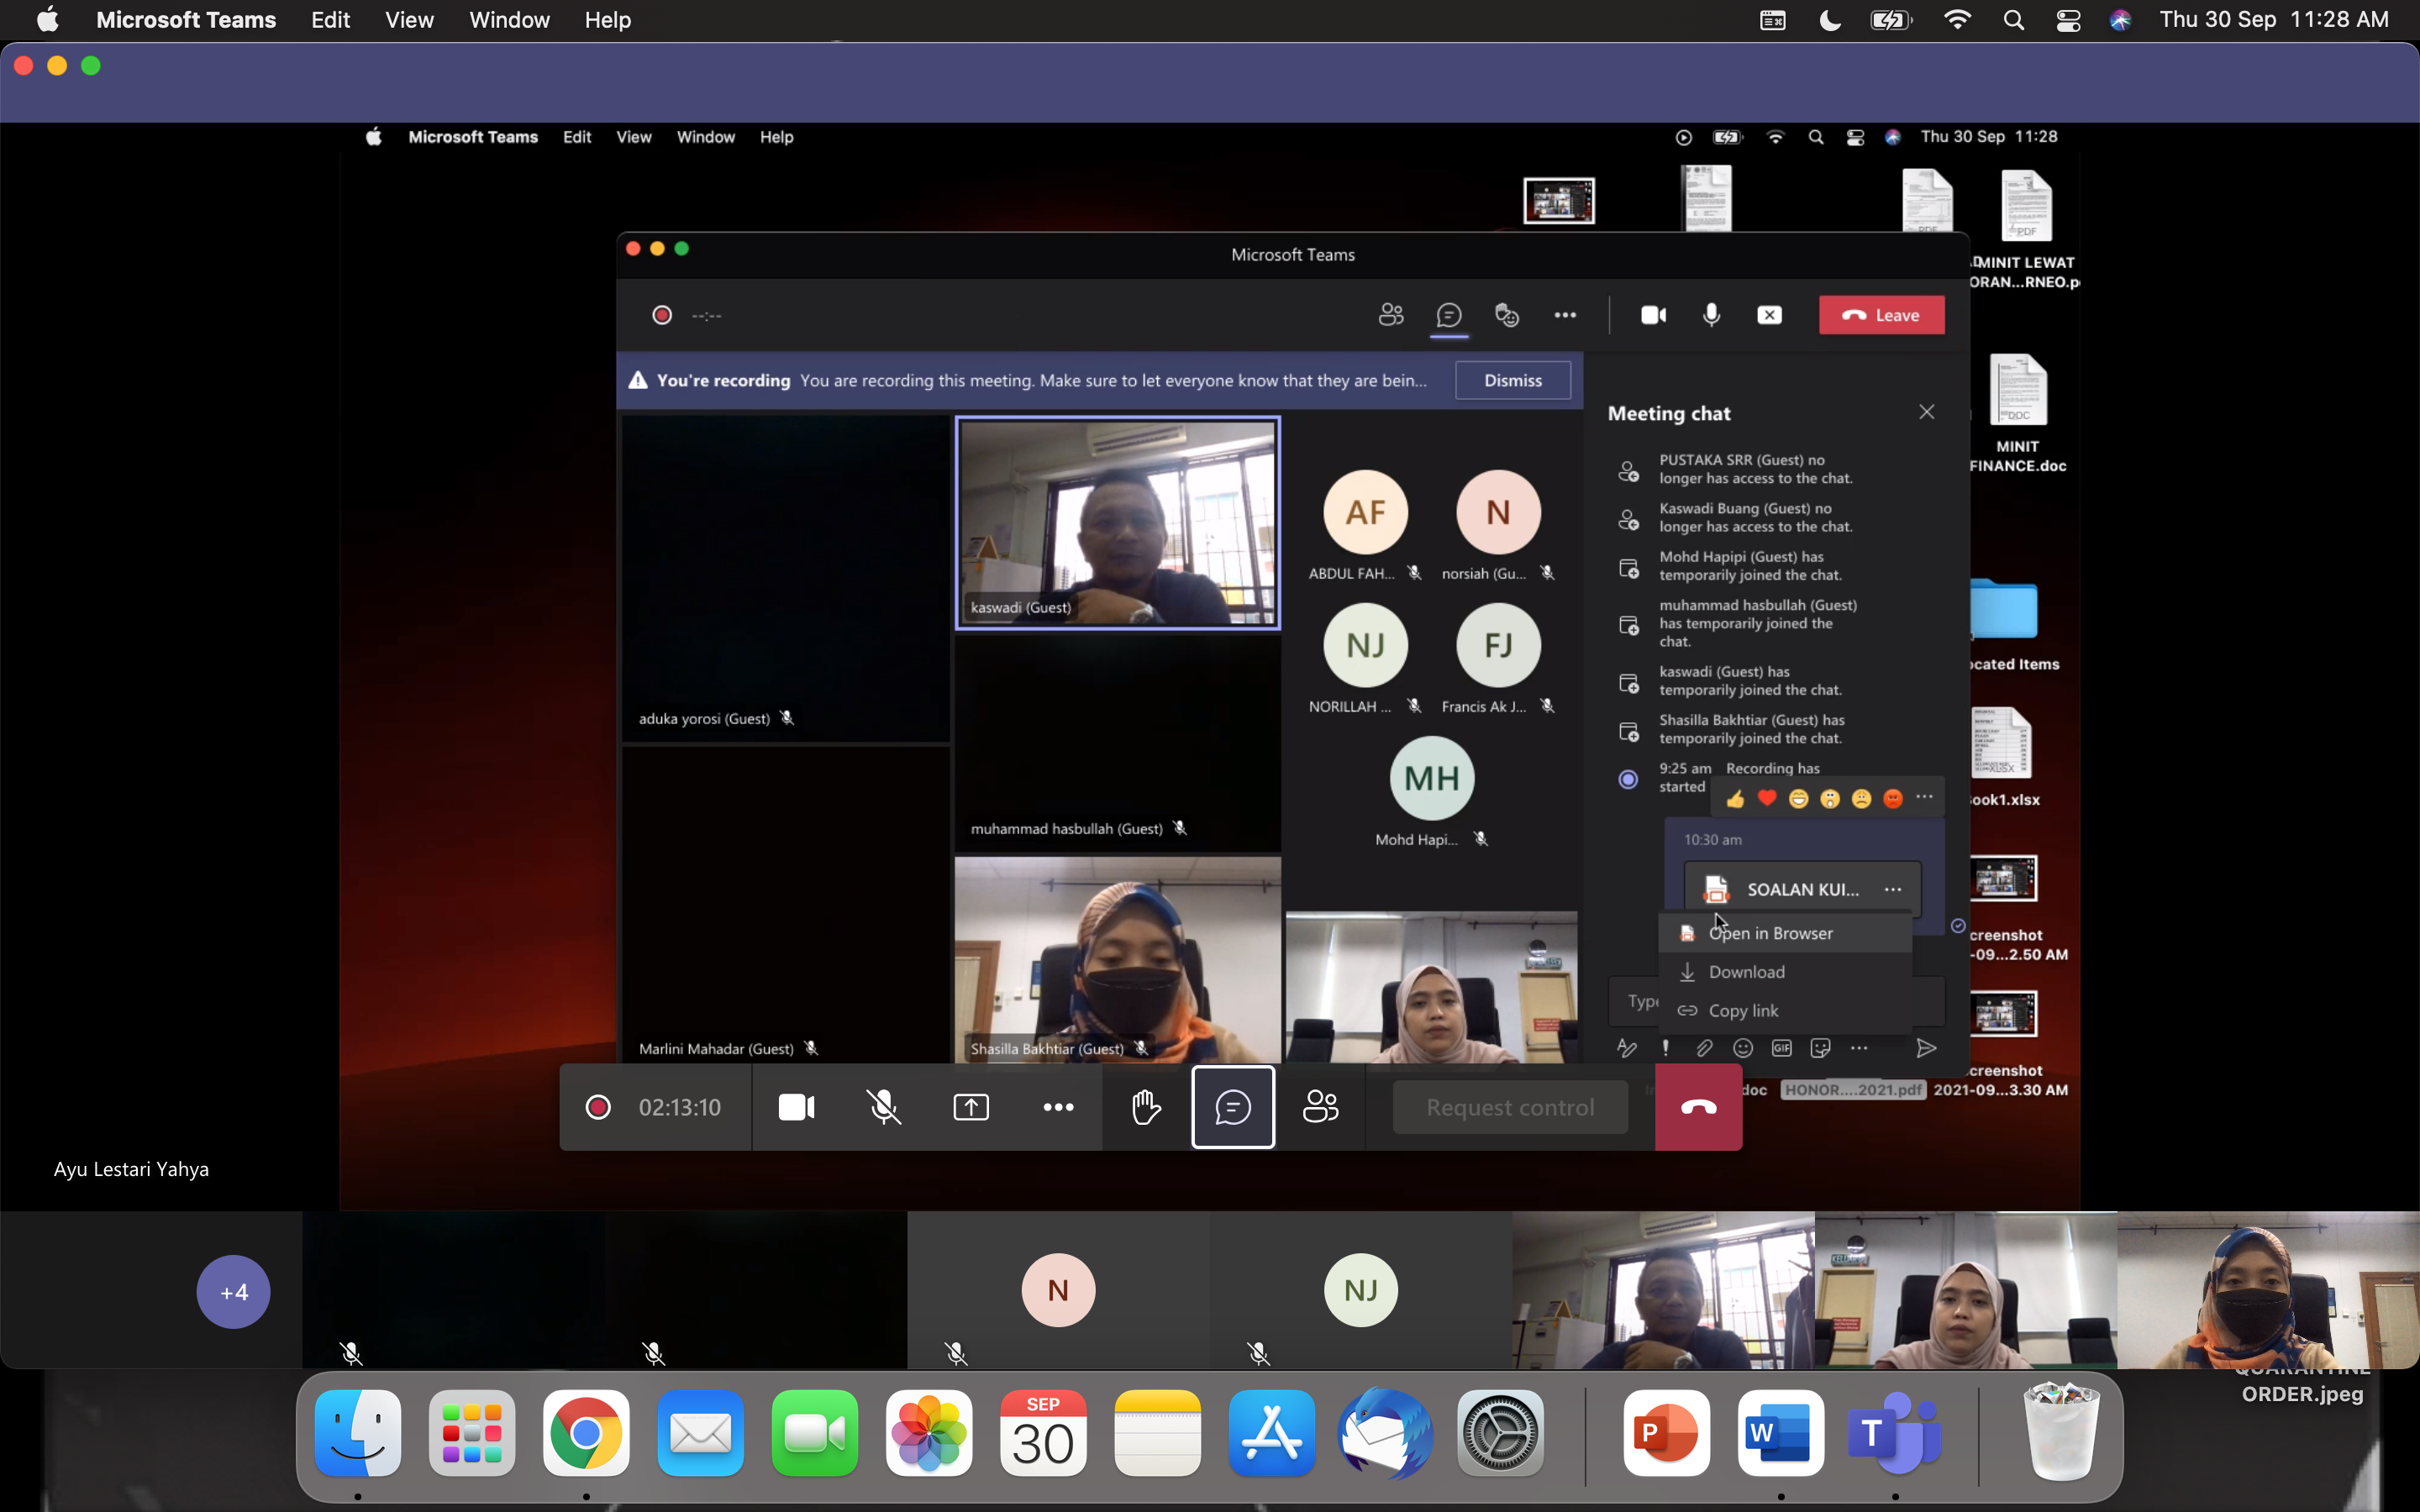The height and width of the screenshot is (1512, 2420).
Task: Open the share content tray icon
Action: coord(970,1107)
